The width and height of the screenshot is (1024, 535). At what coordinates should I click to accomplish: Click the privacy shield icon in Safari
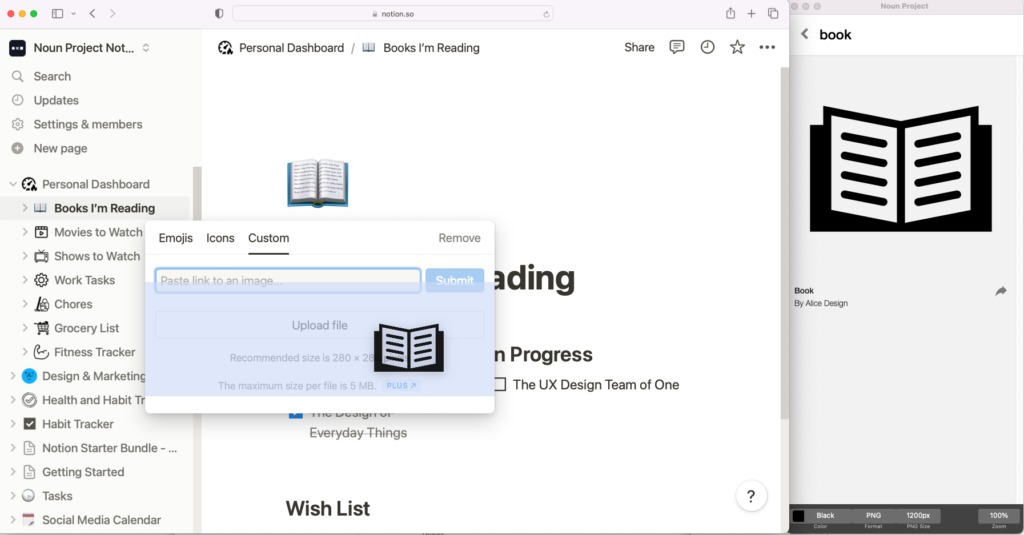(219, 14)
